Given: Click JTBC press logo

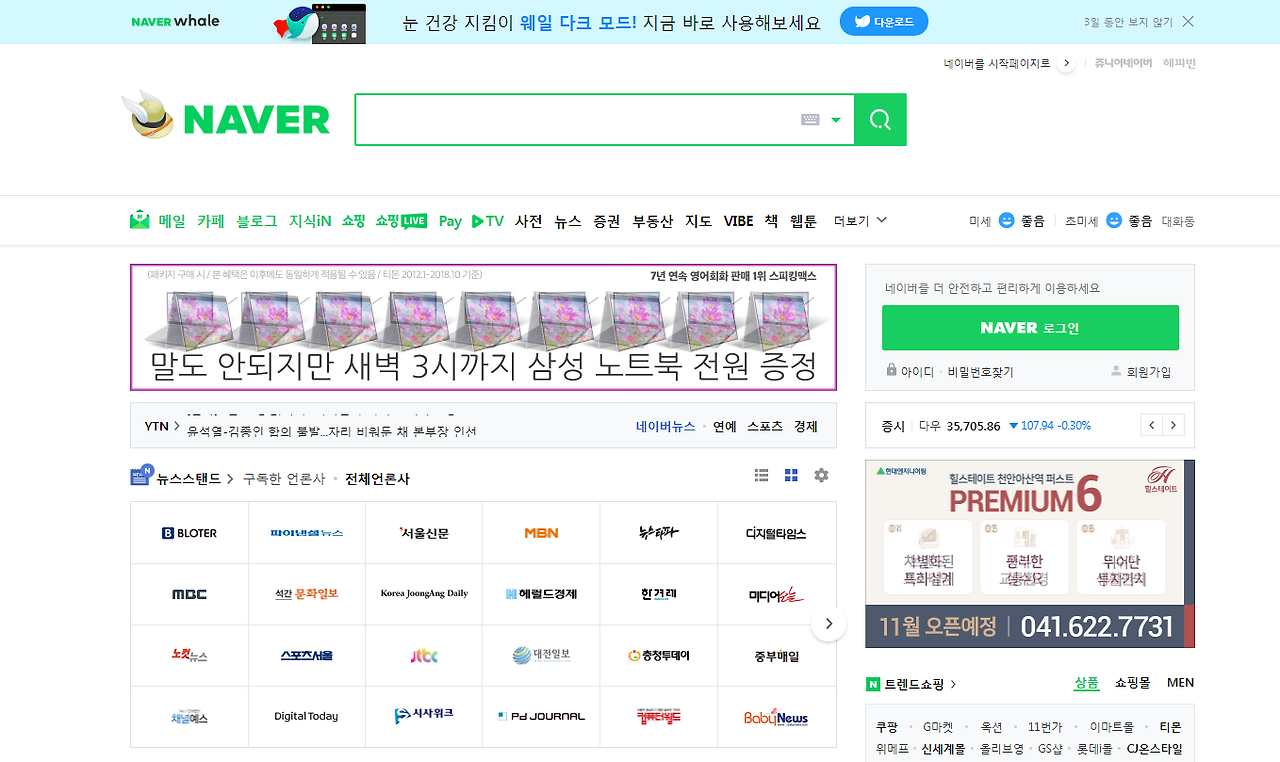Looking at the screenshot, I should (424, 656).
